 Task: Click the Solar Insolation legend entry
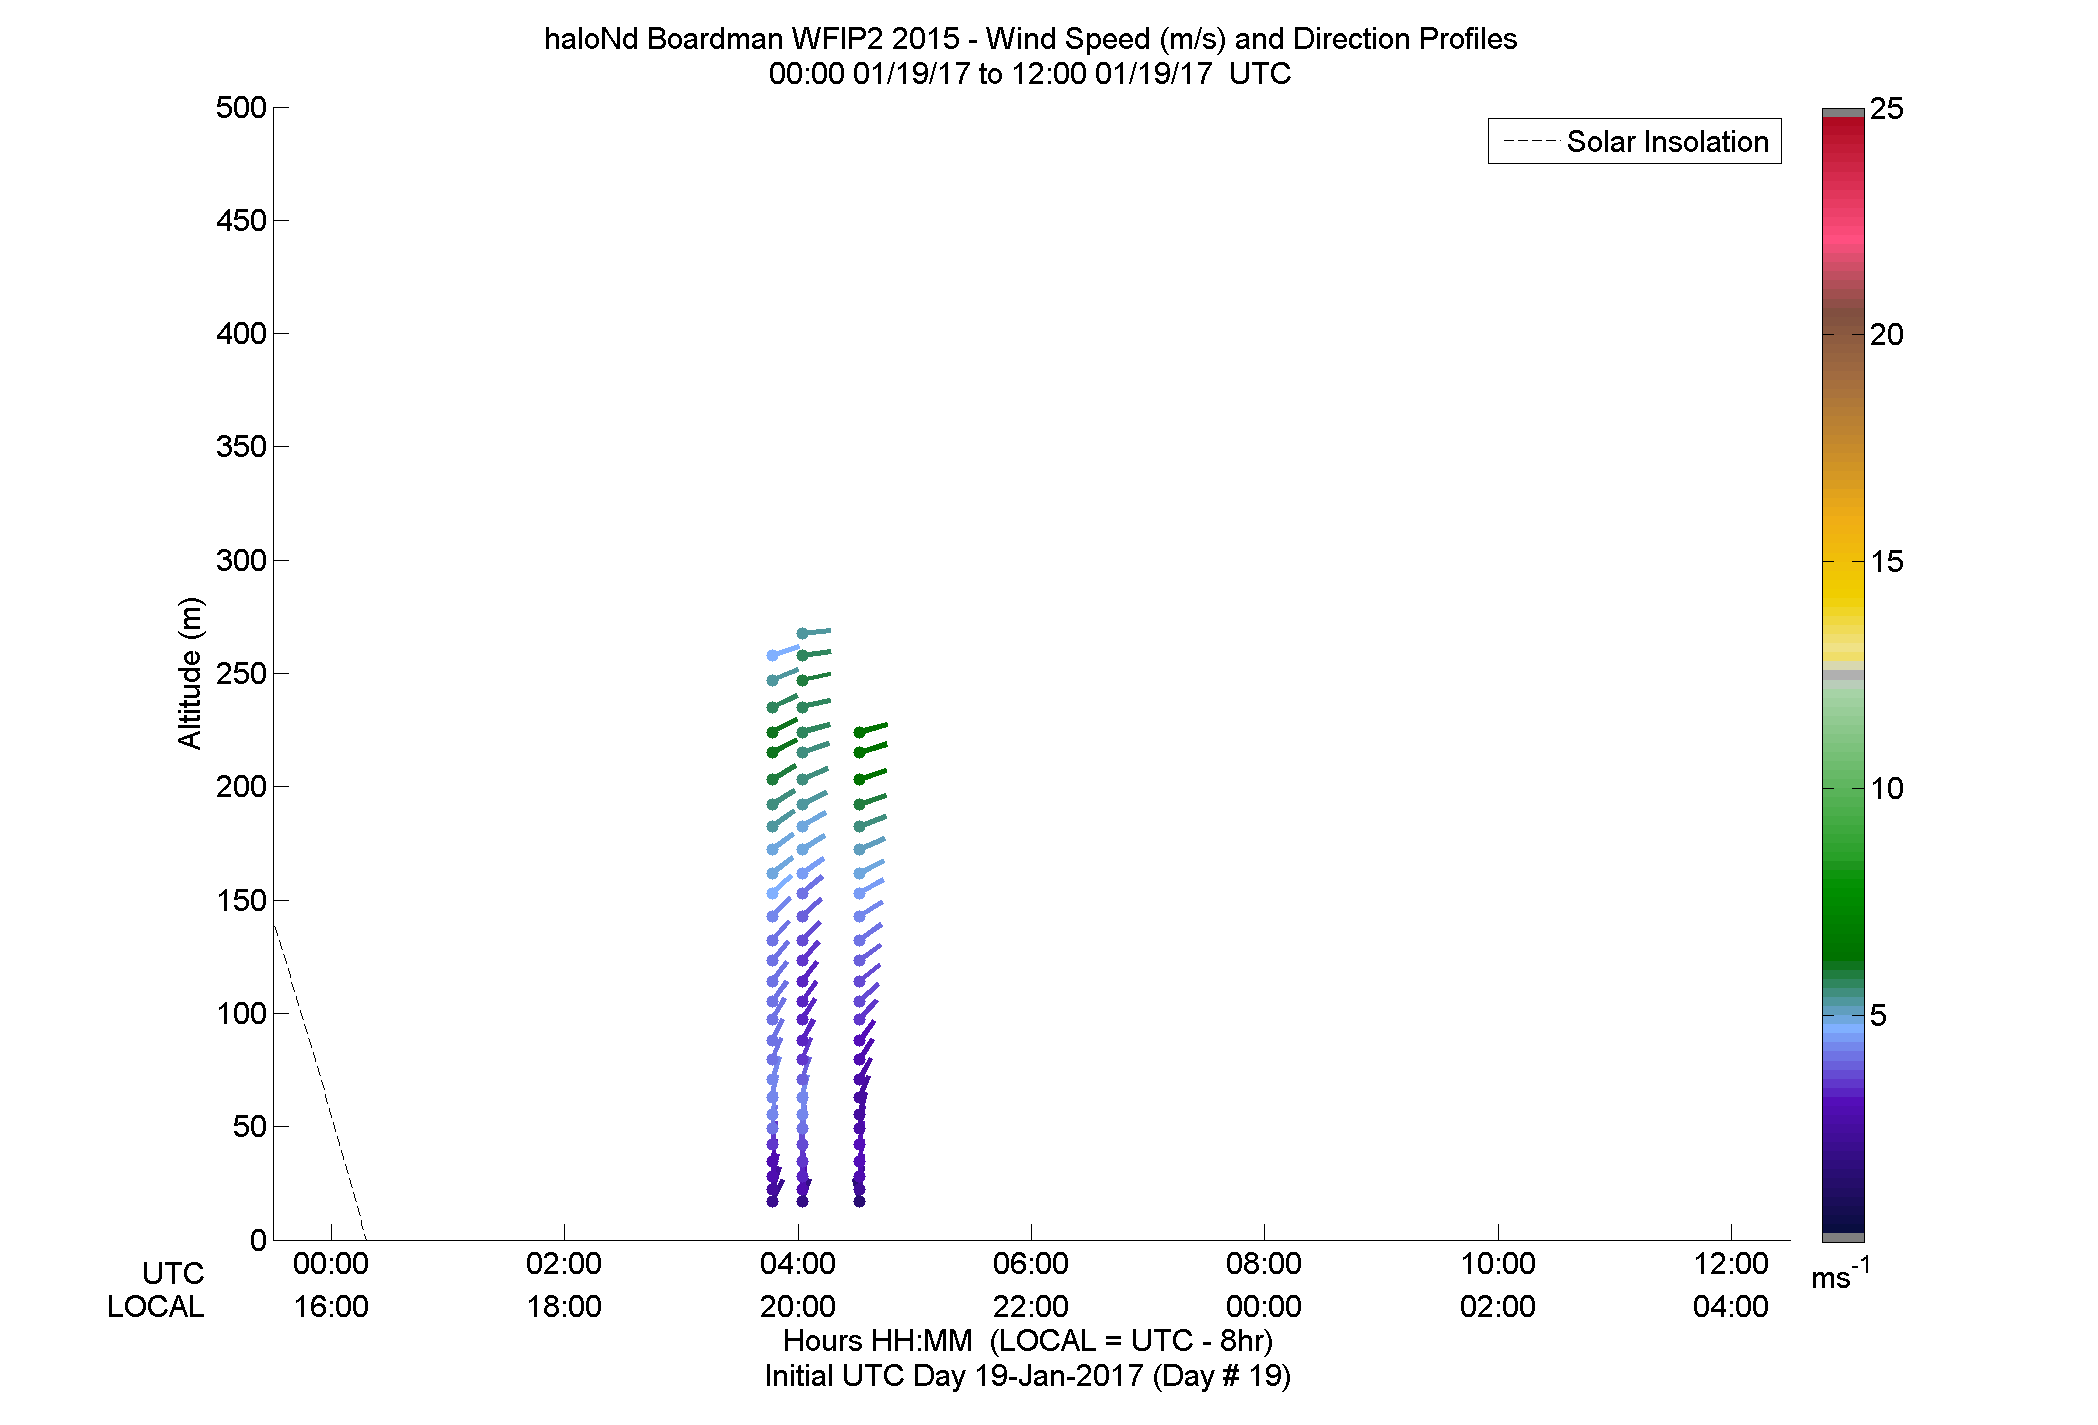click(x=1636, y=141)
